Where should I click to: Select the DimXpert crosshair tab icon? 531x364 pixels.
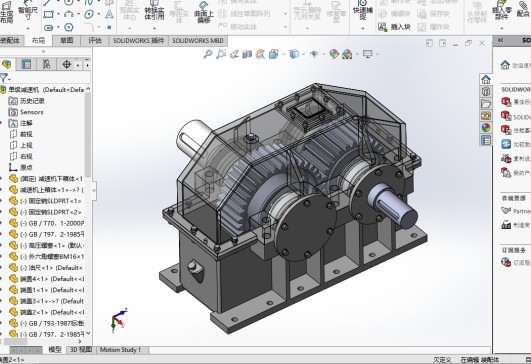pos(66,64)
